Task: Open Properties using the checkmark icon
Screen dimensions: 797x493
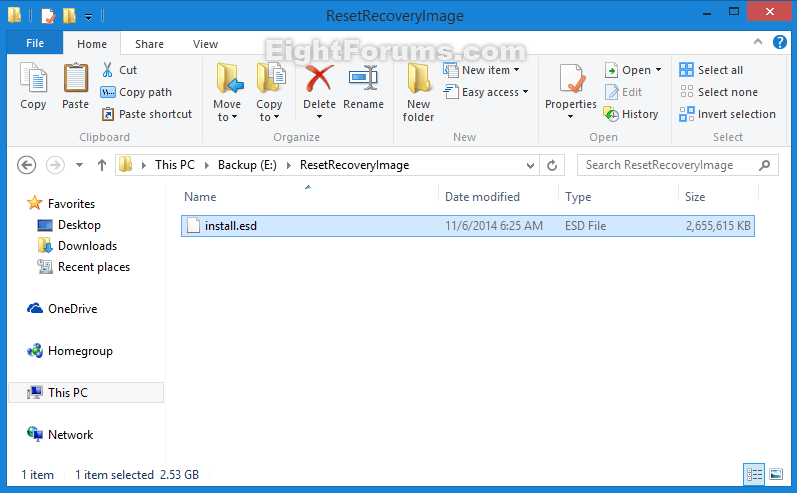Action: tap(571, 81)
